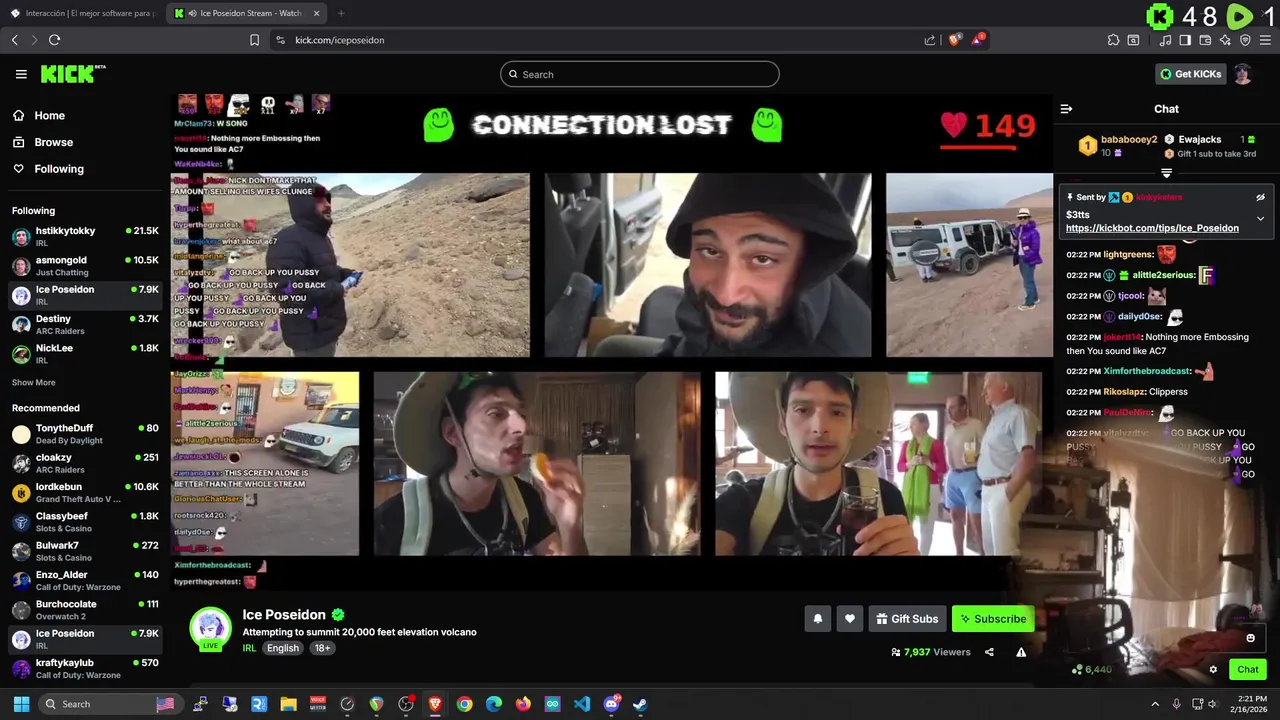Open a new browser tab

click(x=341, y=13)
